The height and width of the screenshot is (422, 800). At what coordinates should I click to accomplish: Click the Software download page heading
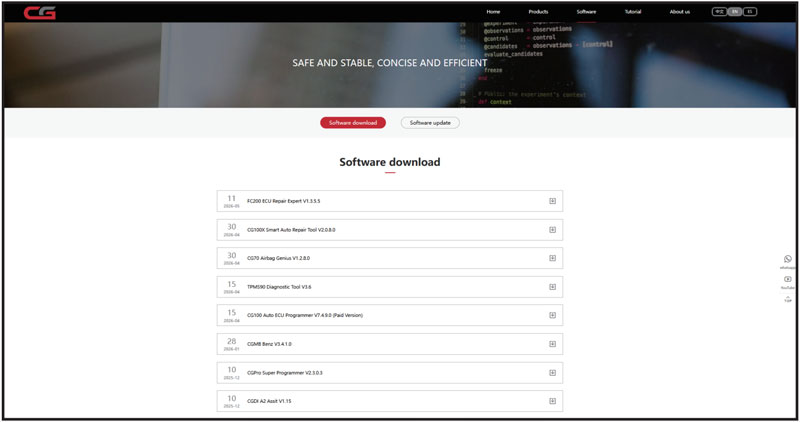point(390,162)
